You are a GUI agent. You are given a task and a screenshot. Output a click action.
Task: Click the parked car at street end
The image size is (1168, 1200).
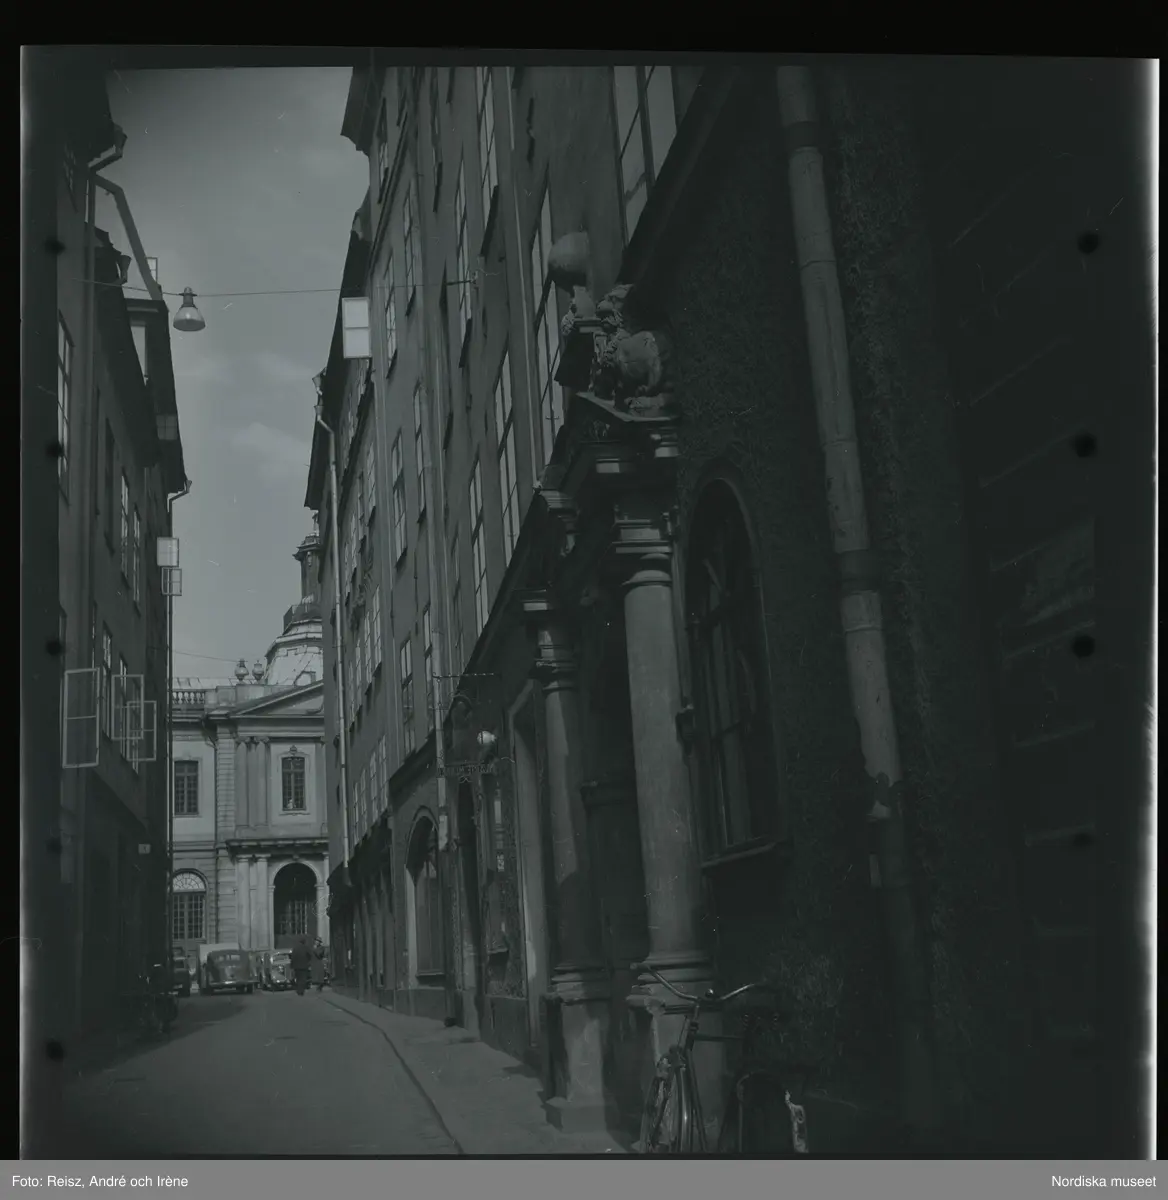[x=226, y=971]
